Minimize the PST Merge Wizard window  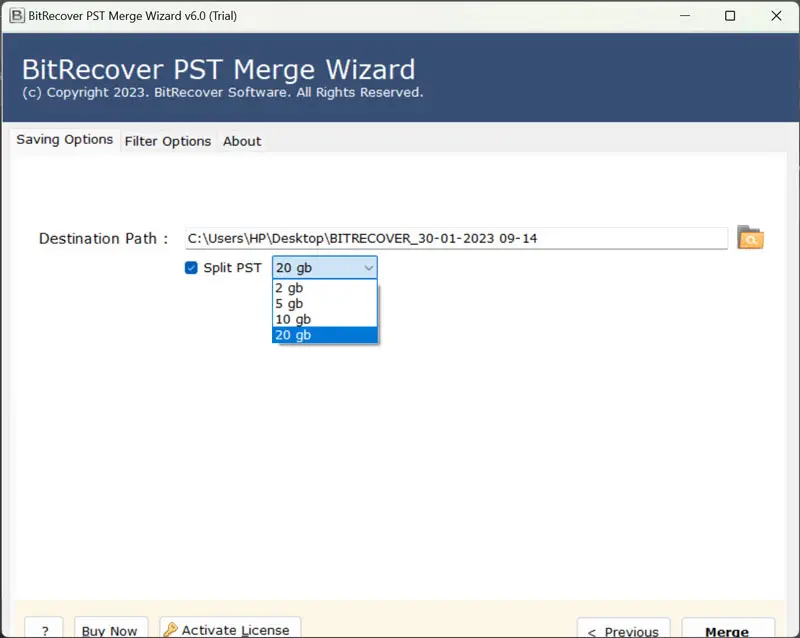coord(685,16)
